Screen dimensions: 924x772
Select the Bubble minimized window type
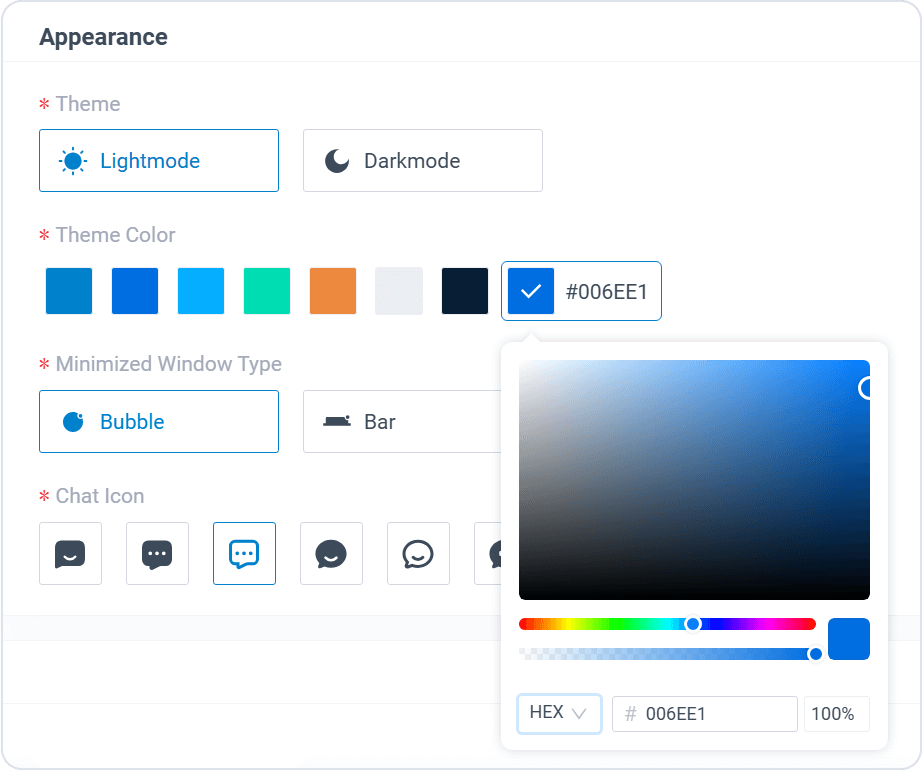point(159,421)
